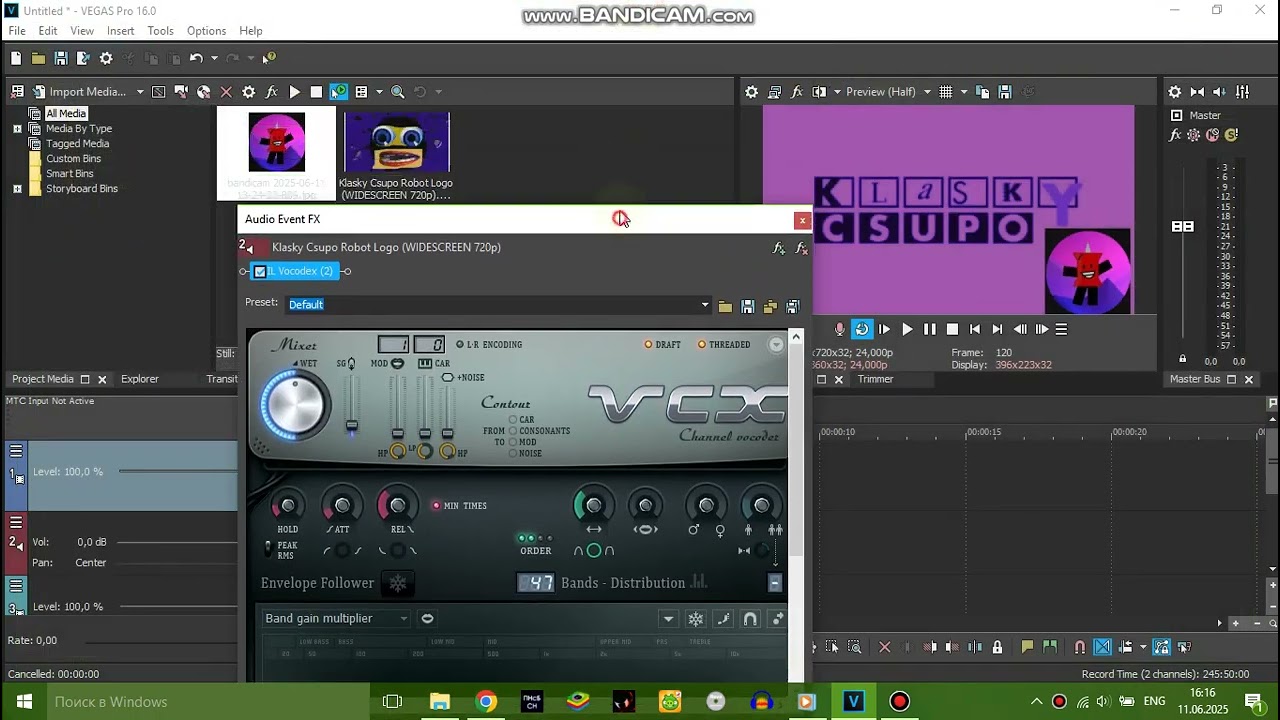The image size is (1280, 720).
Task: Create a new project with toolbar icon
Action: 16,59
